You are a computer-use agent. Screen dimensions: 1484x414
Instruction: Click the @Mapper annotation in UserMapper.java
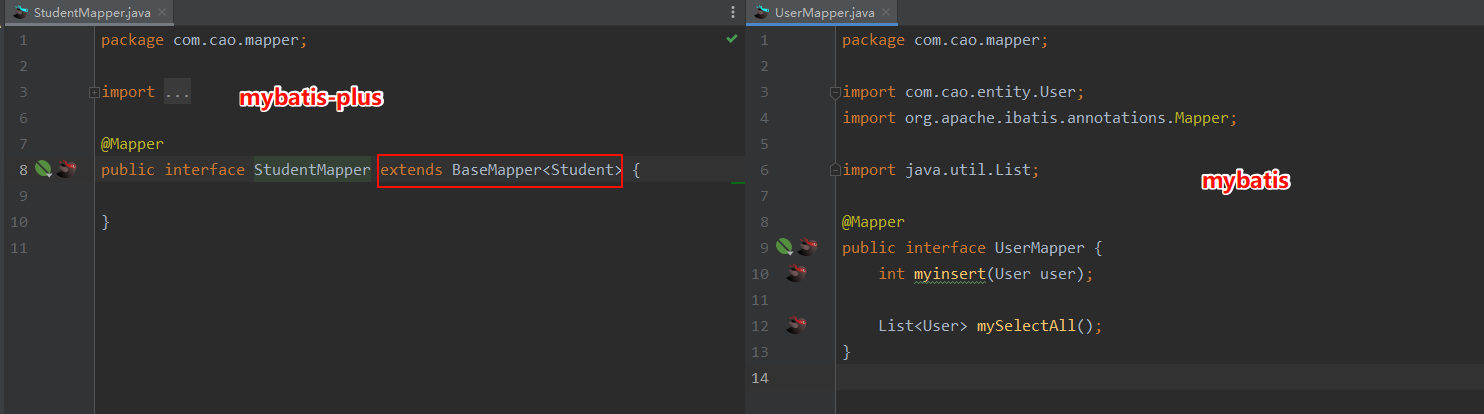pyautogui.click(x=873, y=222)
